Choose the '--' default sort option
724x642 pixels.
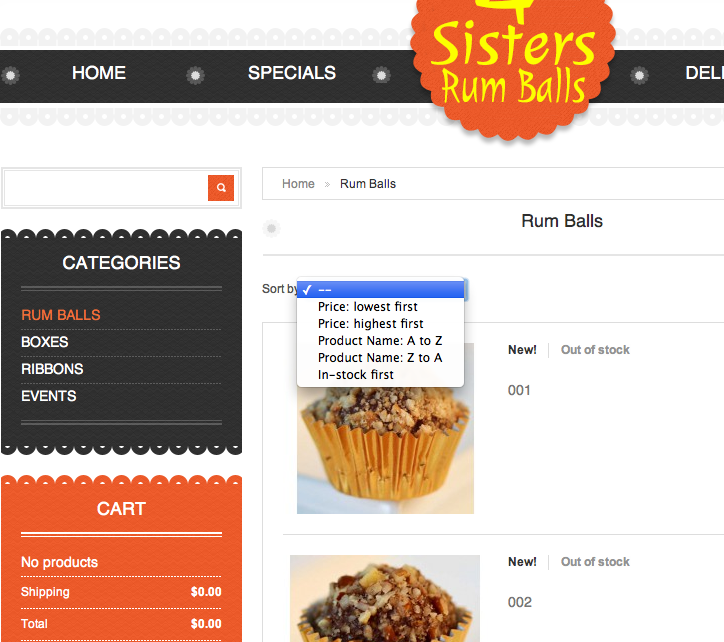tap(380, 290)
